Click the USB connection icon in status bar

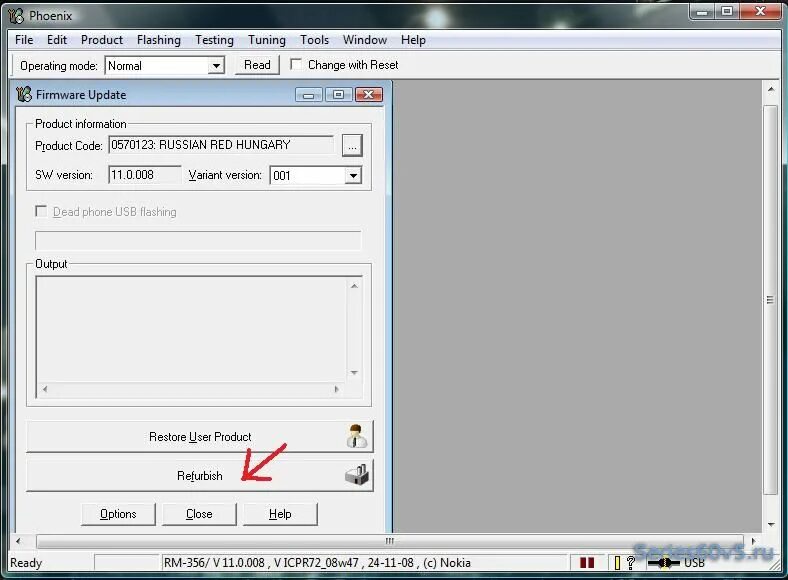663,562
